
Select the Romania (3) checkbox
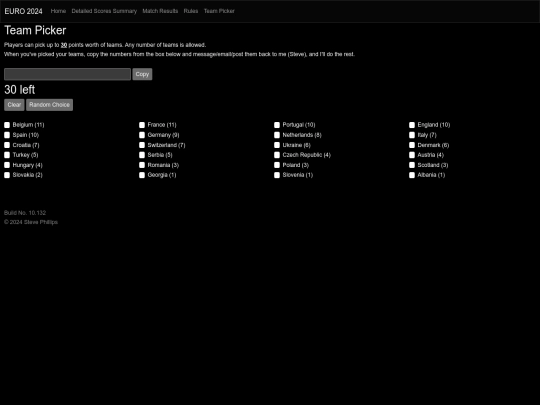[142, 165]
